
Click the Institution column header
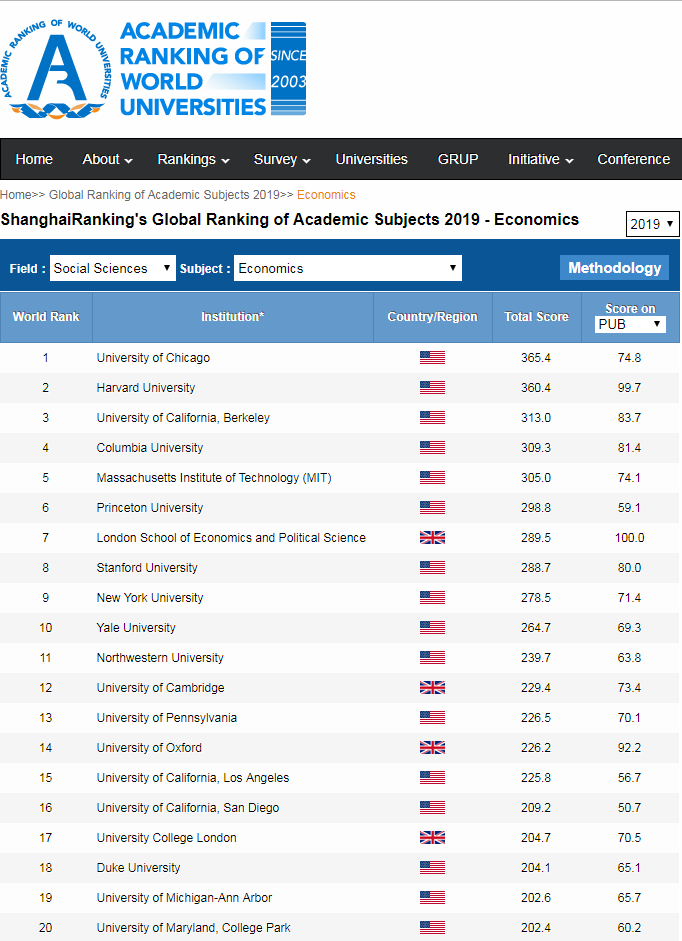[x=232, y=317]
